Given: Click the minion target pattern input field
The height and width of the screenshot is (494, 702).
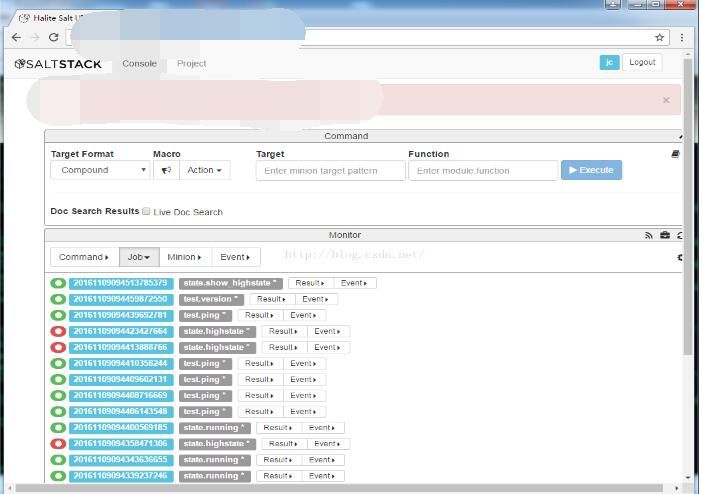Looking at the screenshot, I should pos(330,170).
